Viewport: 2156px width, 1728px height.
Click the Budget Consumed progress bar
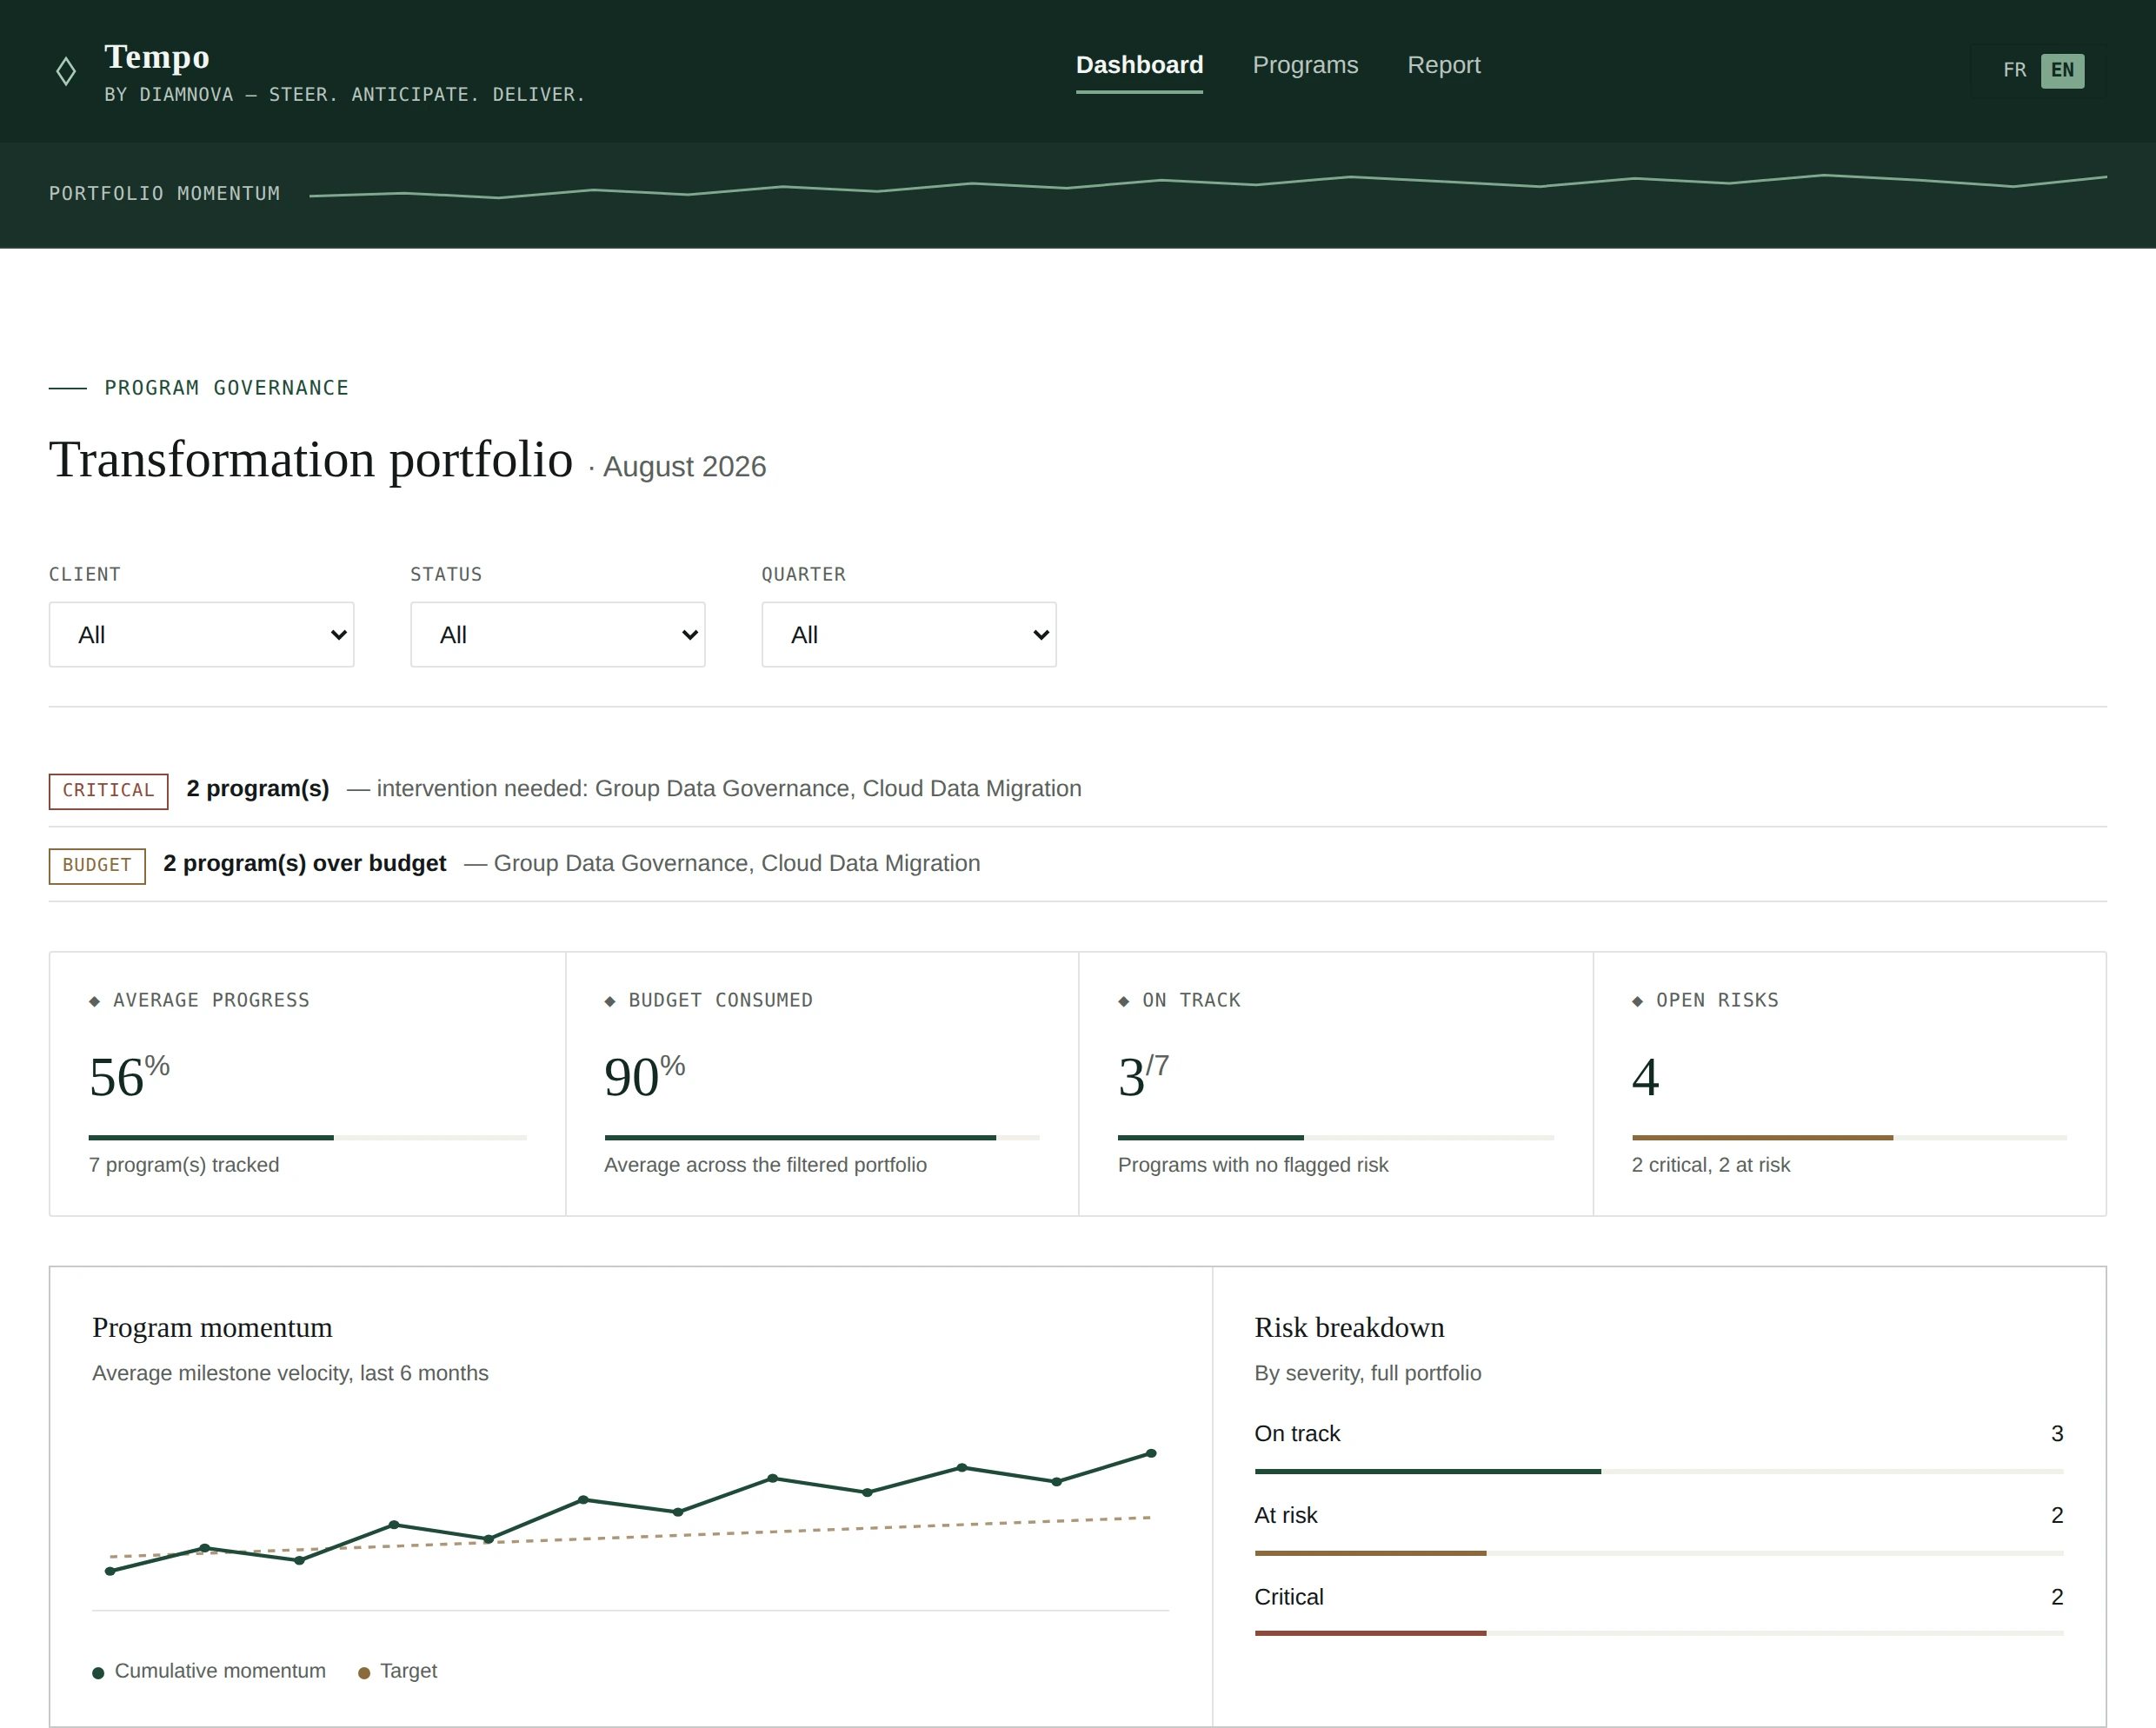pyautogui.click(x=822, y=1137)
